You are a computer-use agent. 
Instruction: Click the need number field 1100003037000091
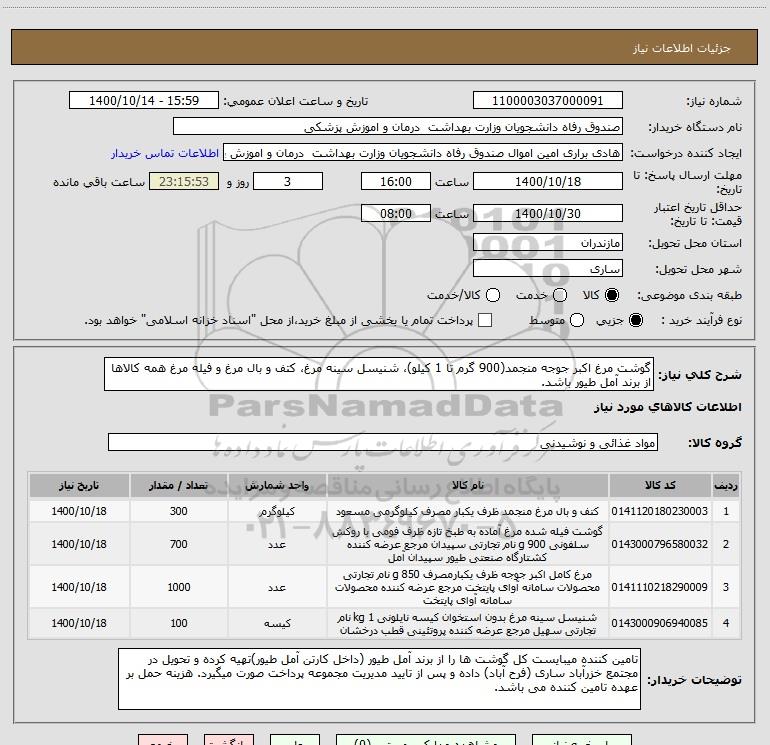tap(548, 101)
